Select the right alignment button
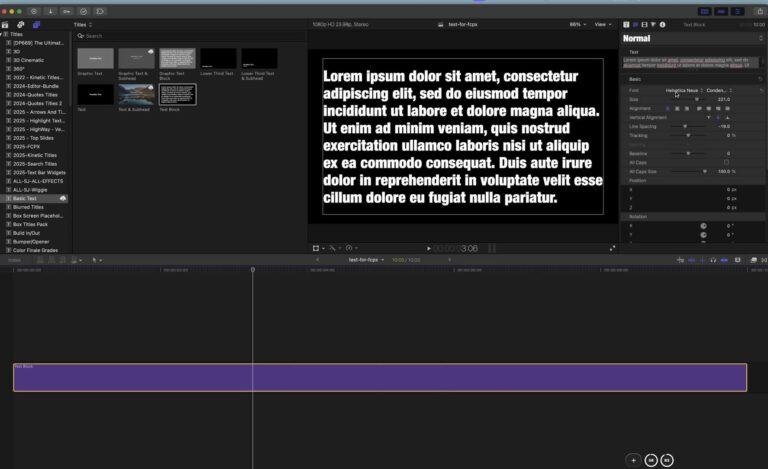The image size is (768, 469). pyautogui.click(x=687, y=109)
